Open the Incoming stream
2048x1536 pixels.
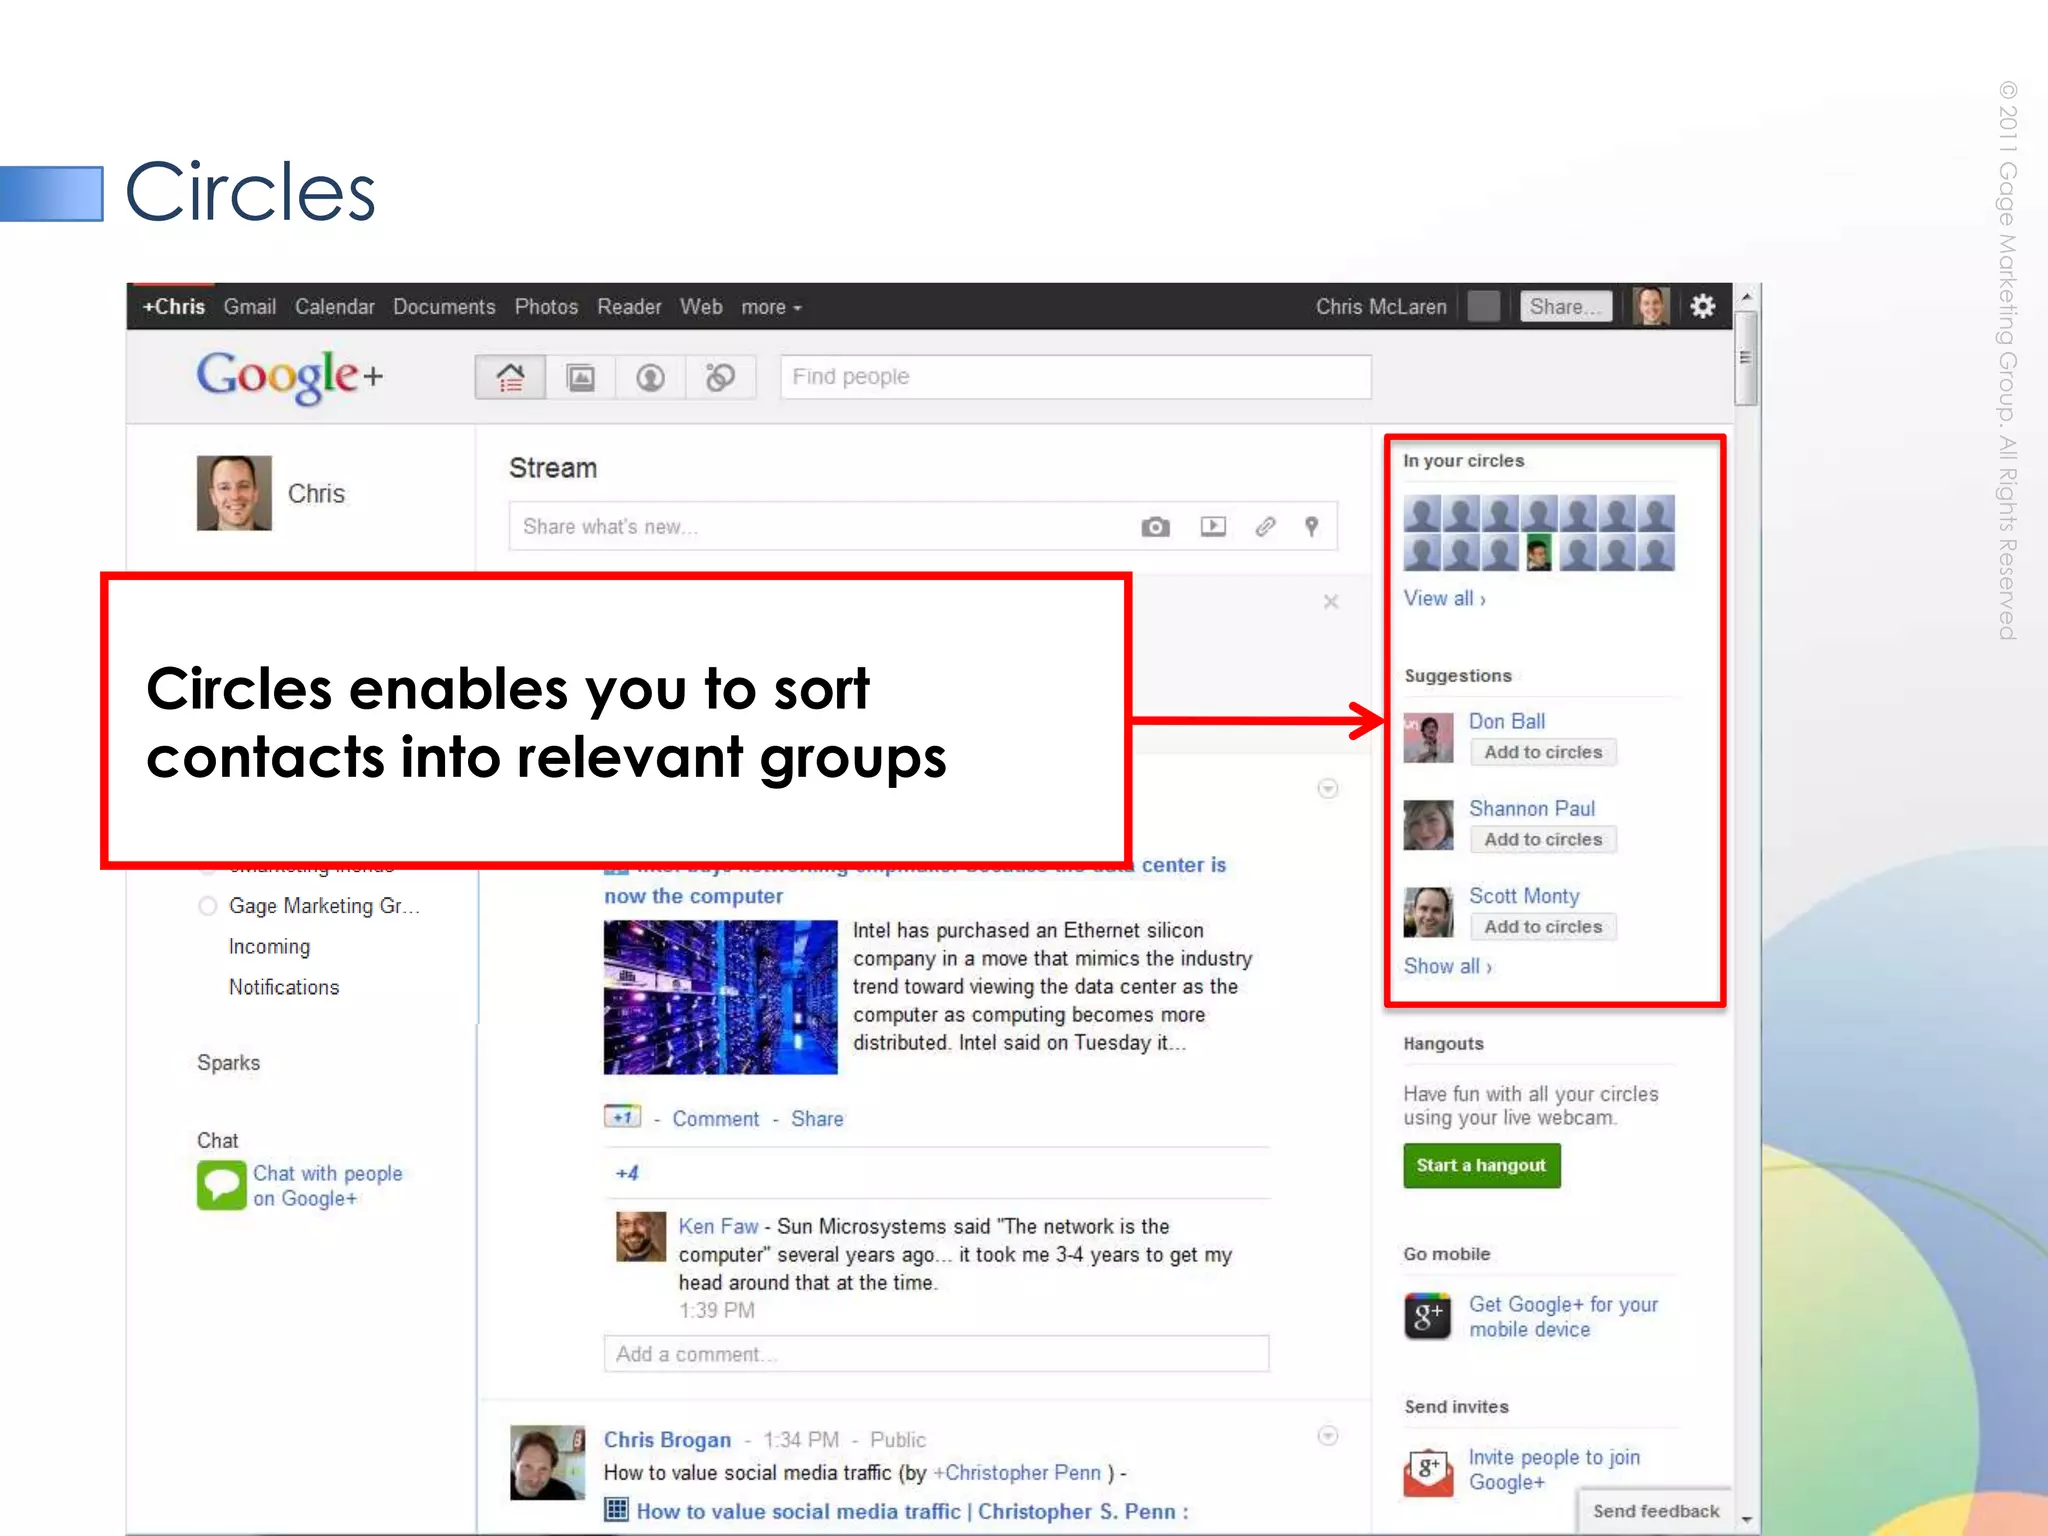click(x=269, y=946)
